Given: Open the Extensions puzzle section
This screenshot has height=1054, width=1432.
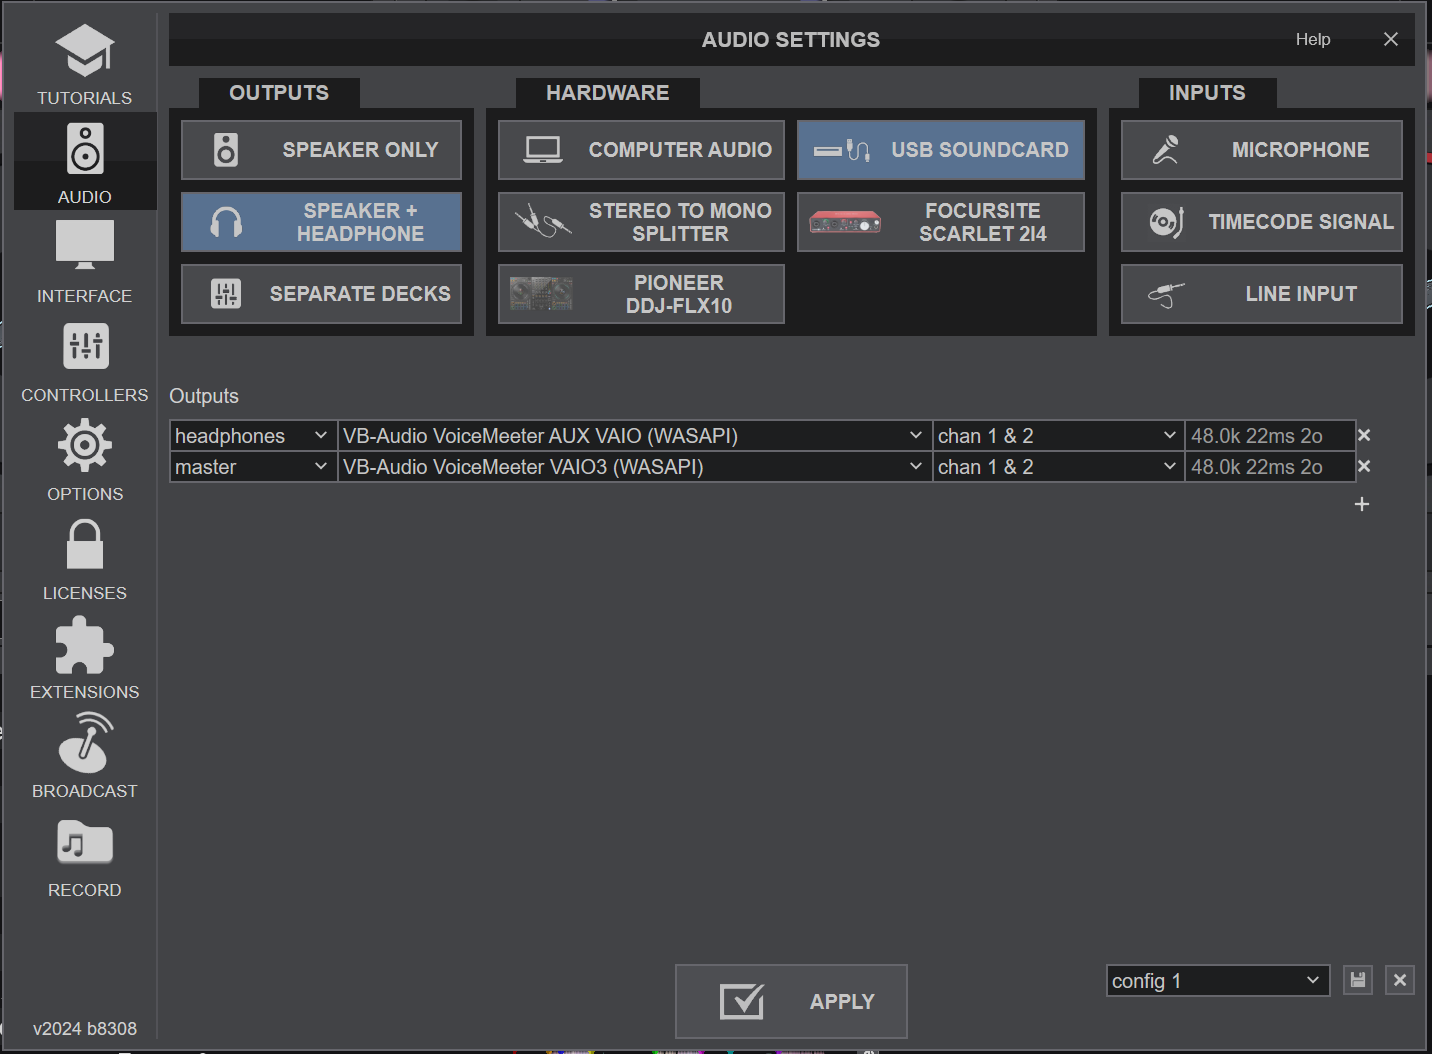Looking at the screenshot, I should (85, 658).
